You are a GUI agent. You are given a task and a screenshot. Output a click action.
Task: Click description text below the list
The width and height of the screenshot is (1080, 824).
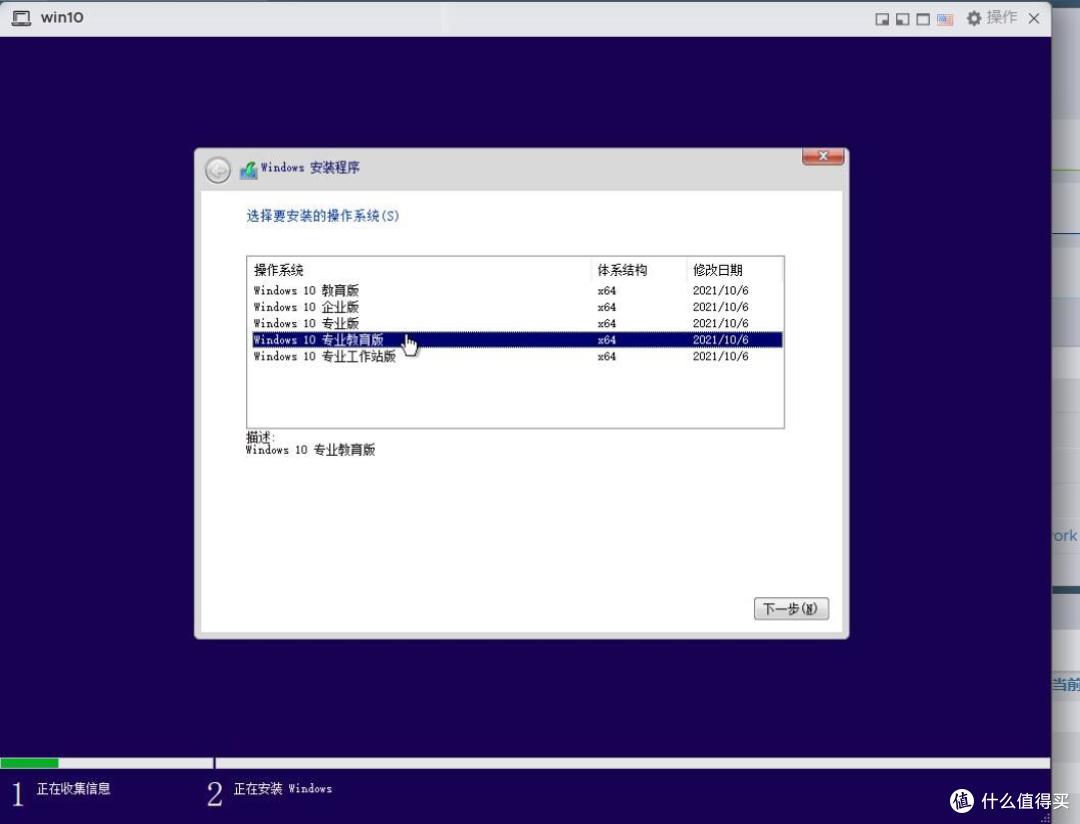click(x=310, y=450)
